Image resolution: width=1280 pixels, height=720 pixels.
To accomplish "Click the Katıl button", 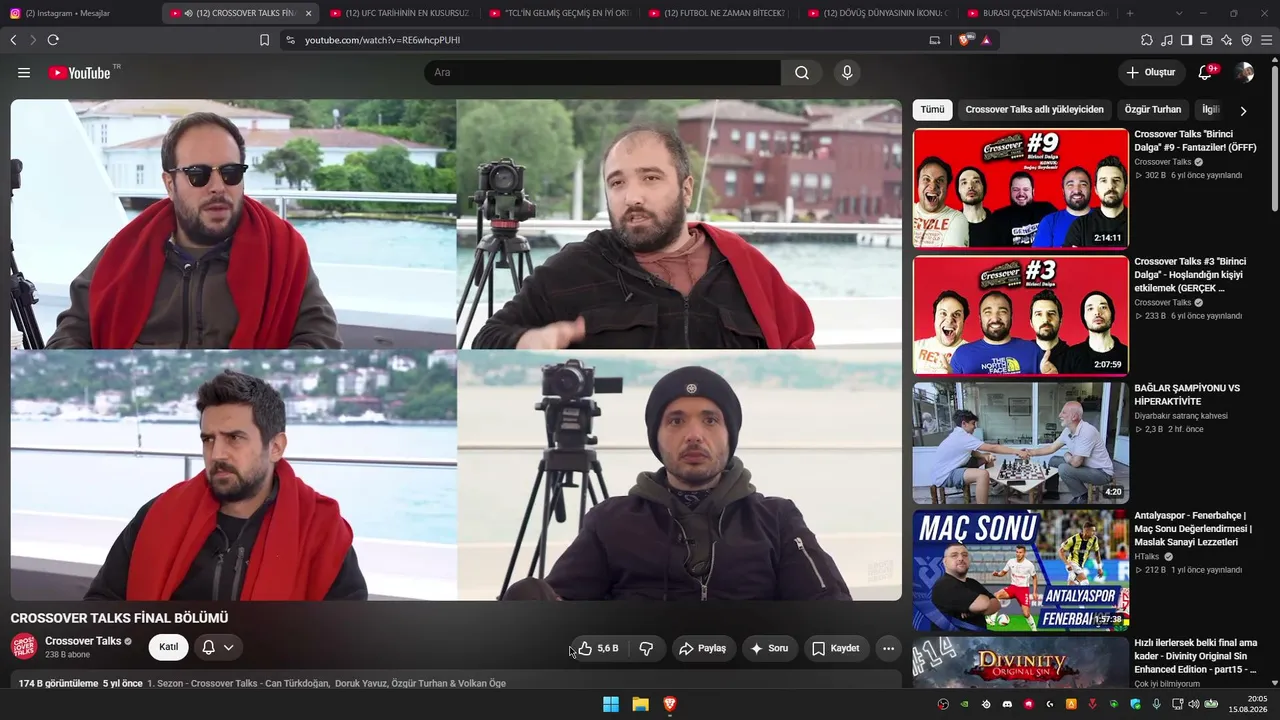I will coord(169,647).
